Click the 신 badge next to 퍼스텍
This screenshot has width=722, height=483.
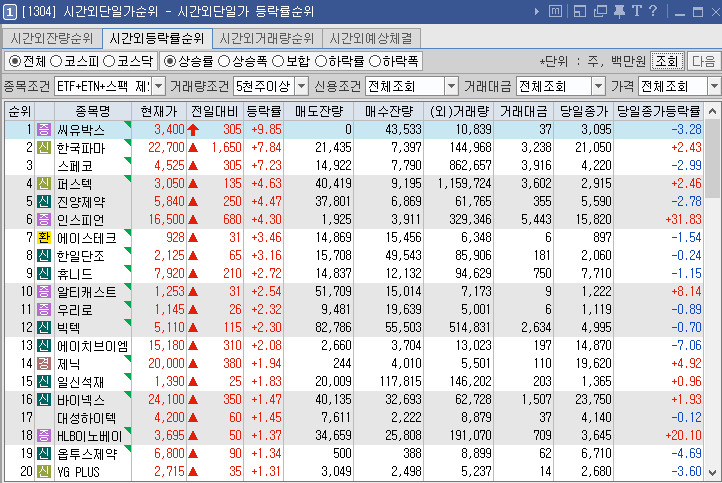[x=44, y=183]
